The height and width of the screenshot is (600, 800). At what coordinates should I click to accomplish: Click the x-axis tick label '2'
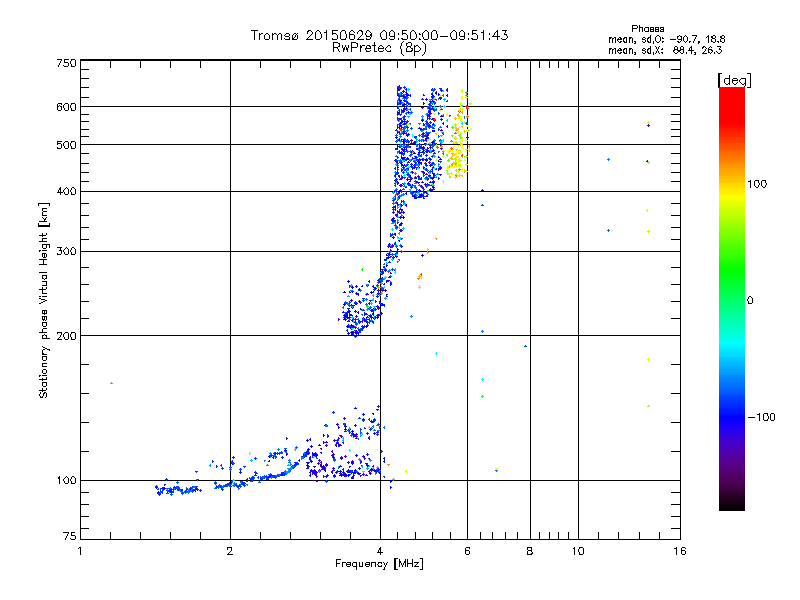pyautogui.click(x=230, y=551)
